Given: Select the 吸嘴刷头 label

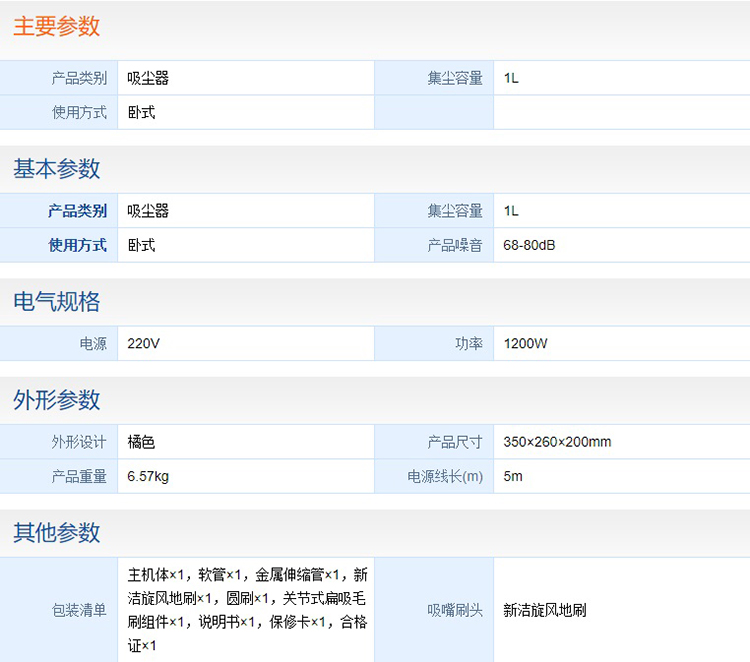Looking at the screenshot, I should pos(455,610).
